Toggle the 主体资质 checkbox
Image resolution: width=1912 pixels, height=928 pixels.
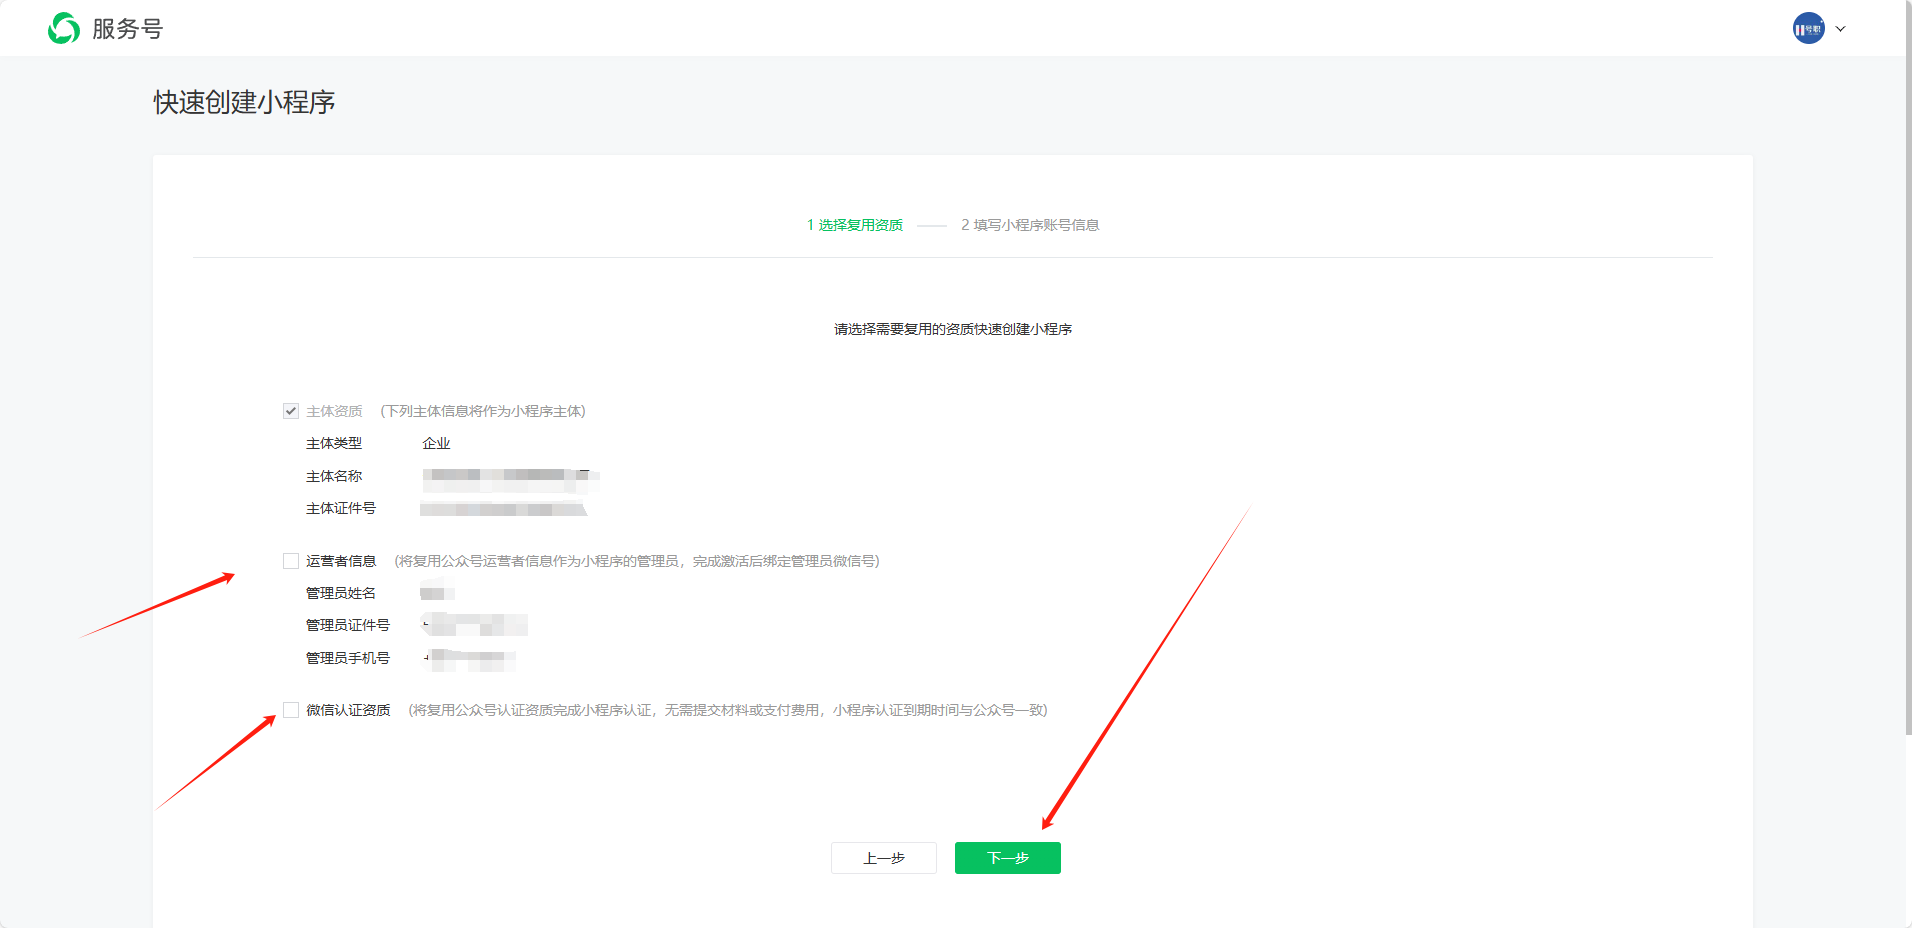click(x=291, y=411)
